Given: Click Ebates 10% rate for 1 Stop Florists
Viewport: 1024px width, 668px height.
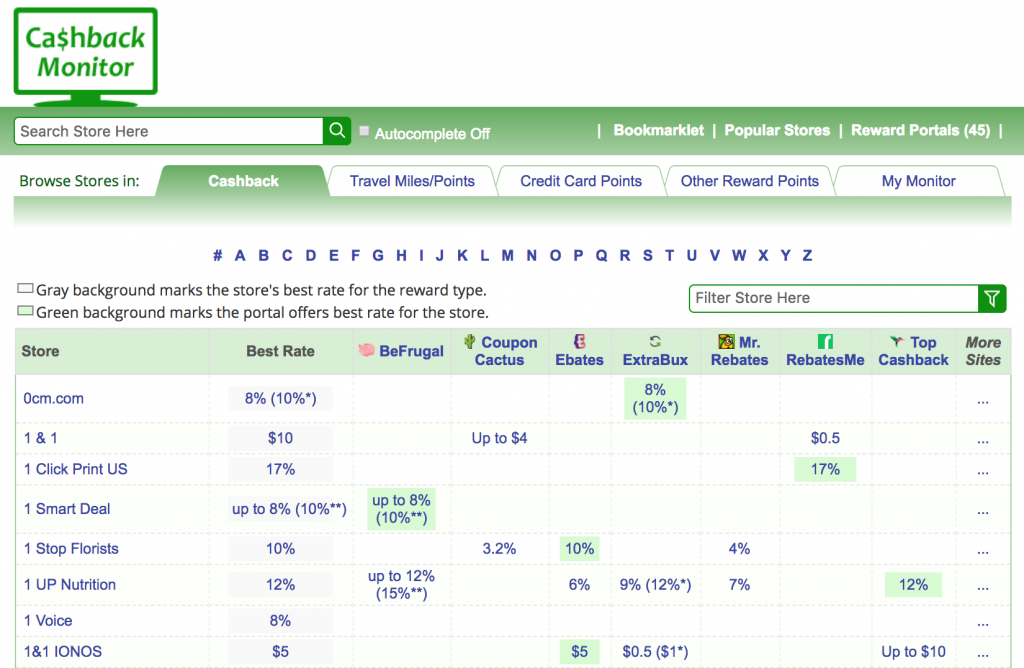Looking at the screenshot, I should pyautogui.click(x=579, y=549).
